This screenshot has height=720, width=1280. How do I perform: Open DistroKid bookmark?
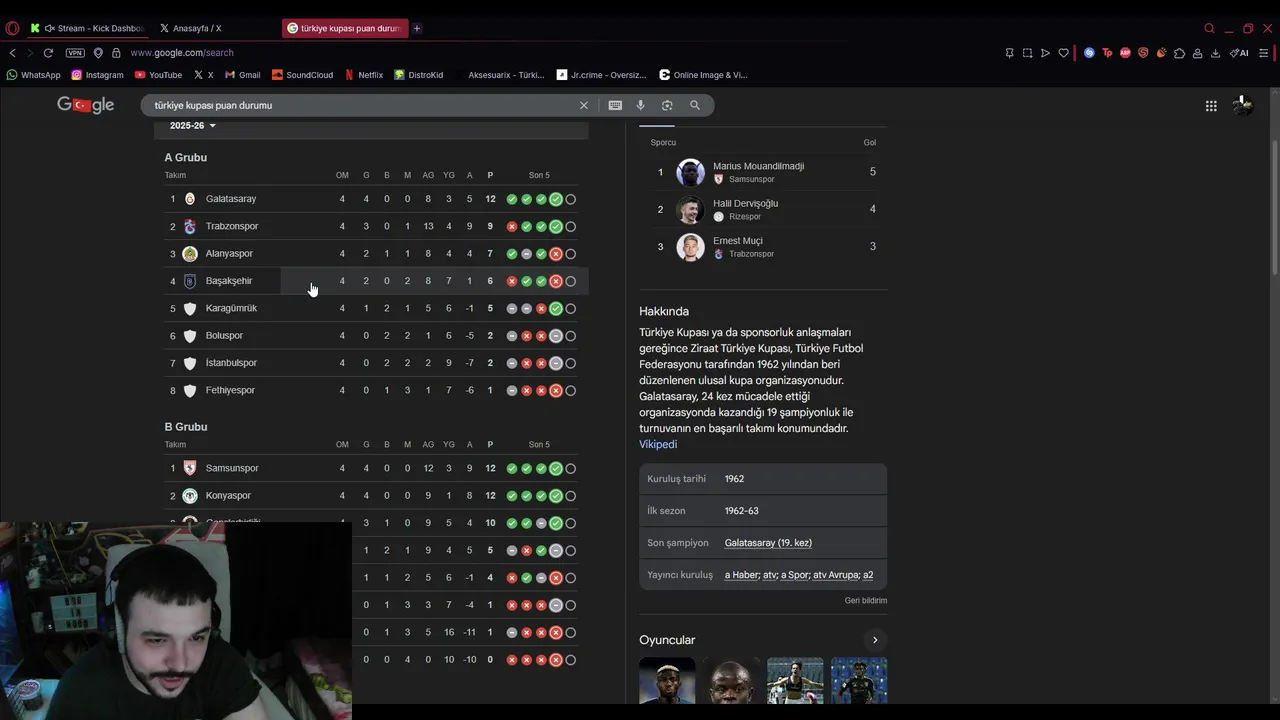418,75
